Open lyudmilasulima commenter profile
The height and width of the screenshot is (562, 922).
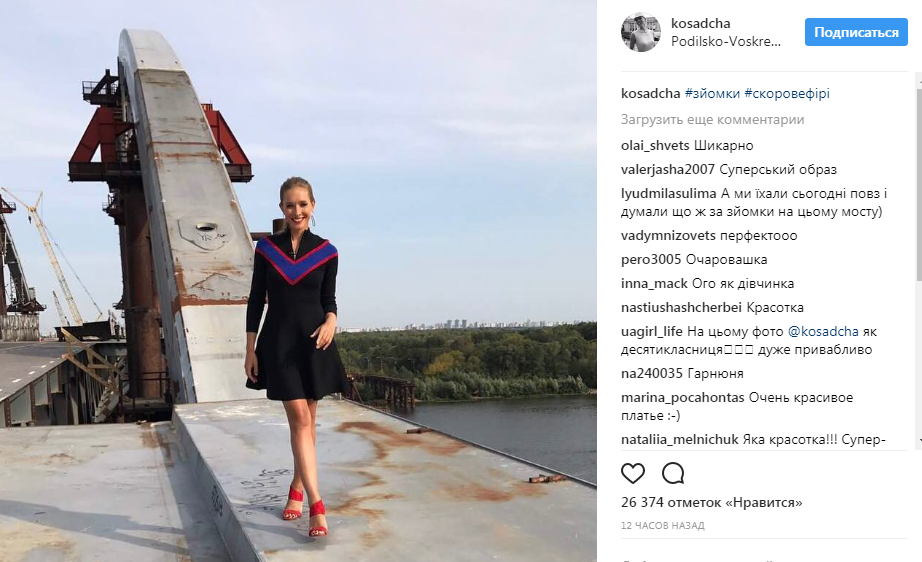[669, 194]
